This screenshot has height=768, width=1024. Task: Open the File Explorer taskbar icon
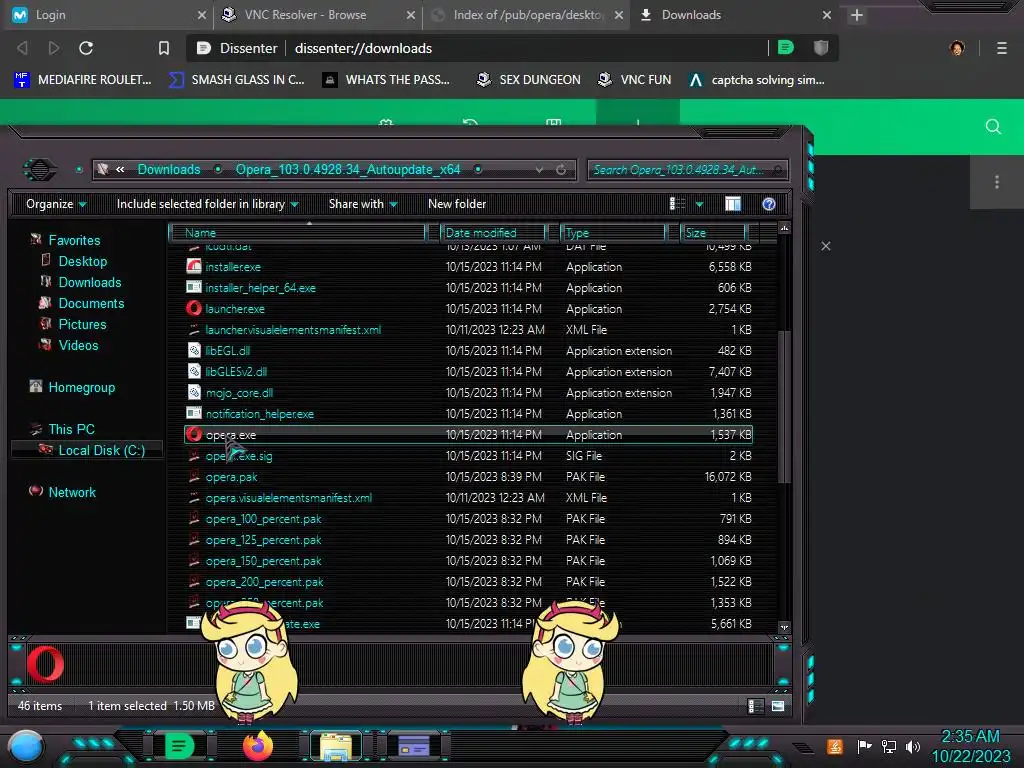click(336, 747)
